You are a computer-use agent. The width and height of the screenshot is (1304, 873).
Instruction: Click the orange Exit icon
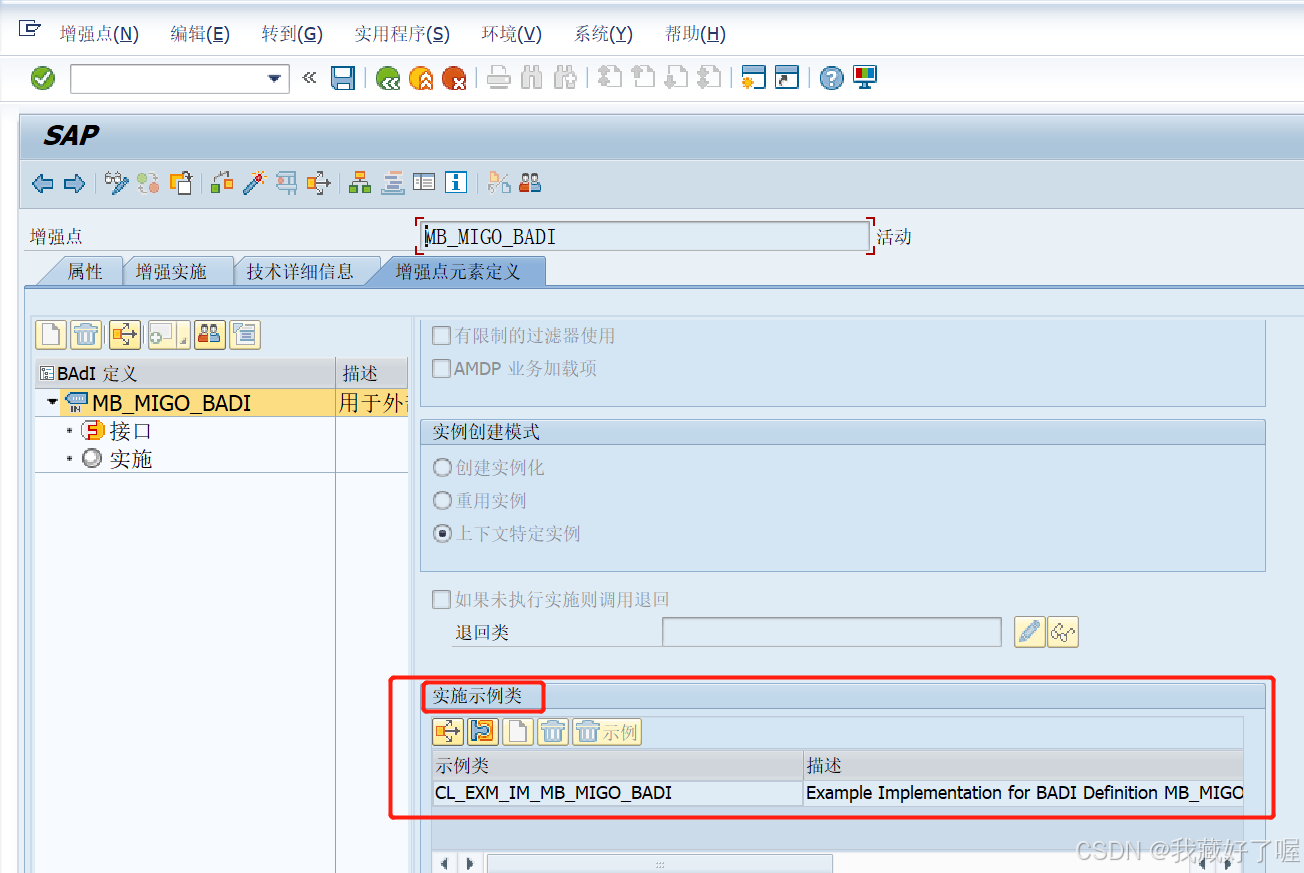pyautogui.click(x=421, y=78)
